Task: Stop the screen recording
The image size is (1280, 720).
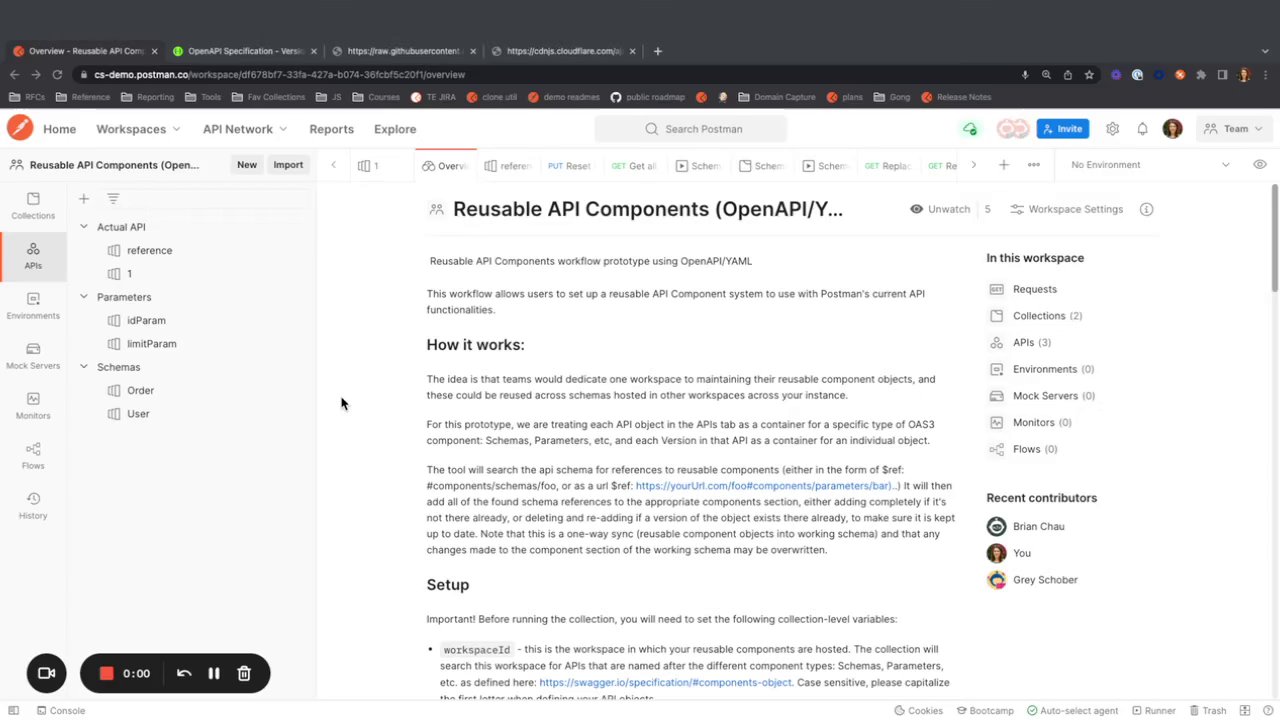Action: pyautogui.click(x=106, y=673)
